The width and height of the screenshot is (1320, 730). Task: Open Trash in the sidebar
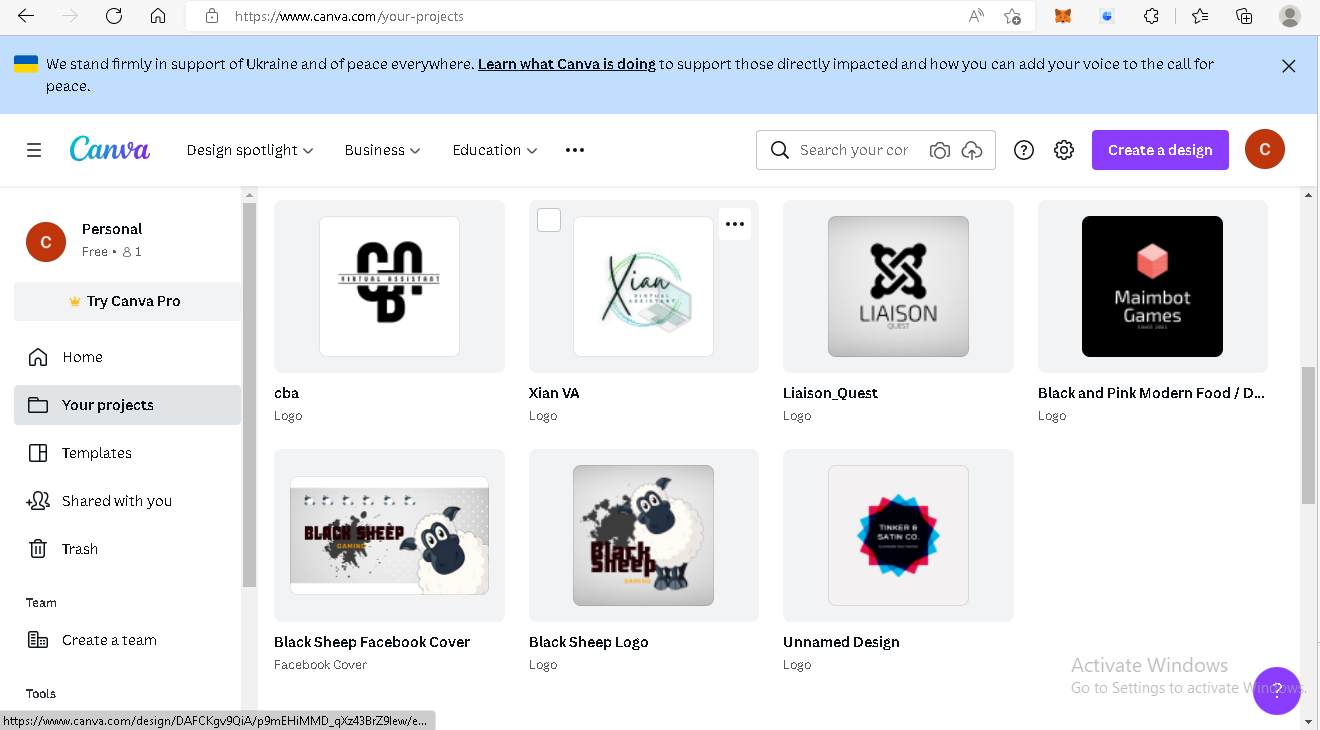128,549
